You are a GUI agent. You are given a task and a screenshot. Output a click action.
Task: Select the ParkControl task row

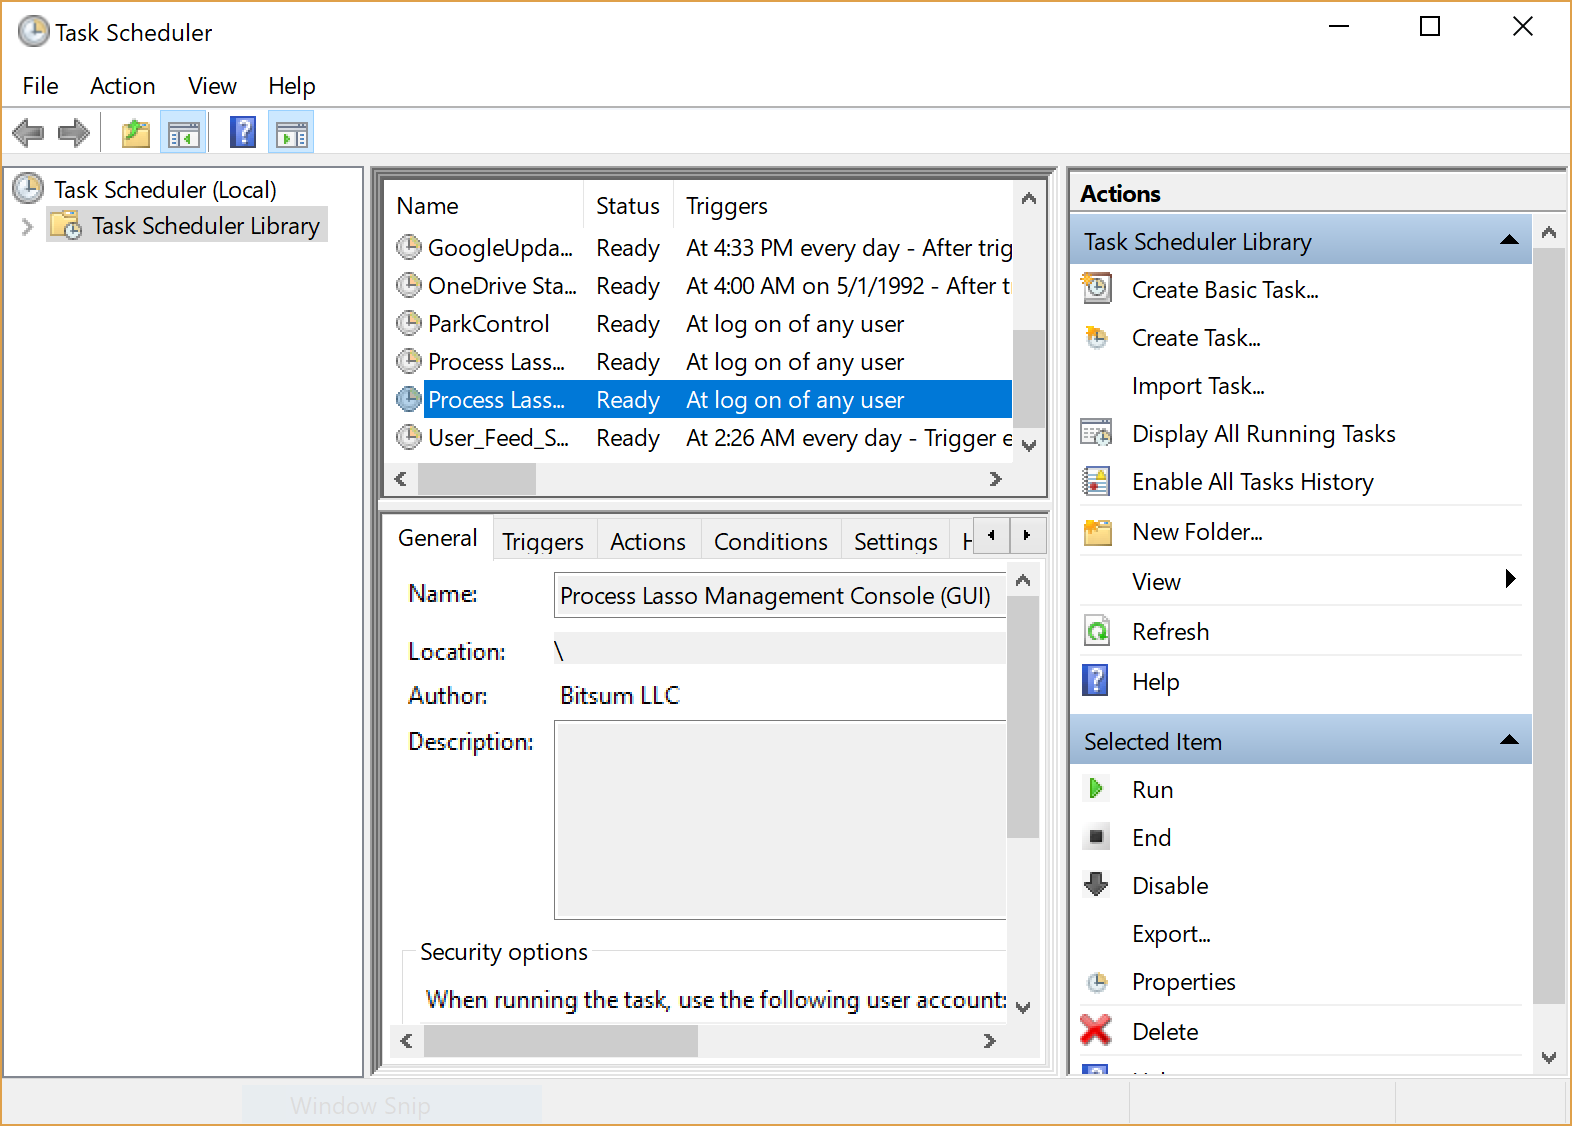pyautogui.click(x=488, y=324)
